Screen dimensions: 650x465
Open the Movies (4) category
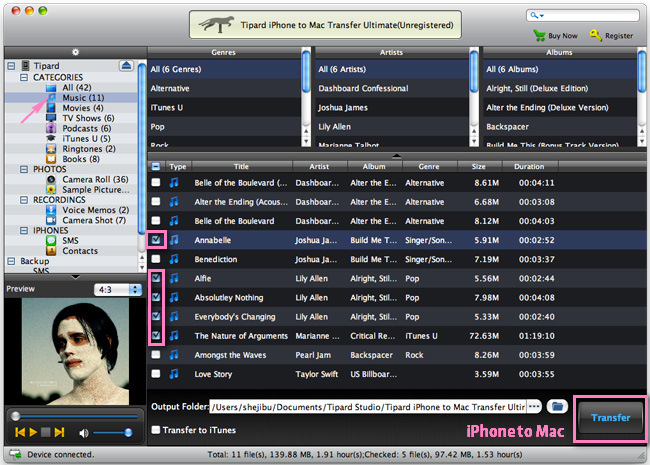tap(83, 108)
